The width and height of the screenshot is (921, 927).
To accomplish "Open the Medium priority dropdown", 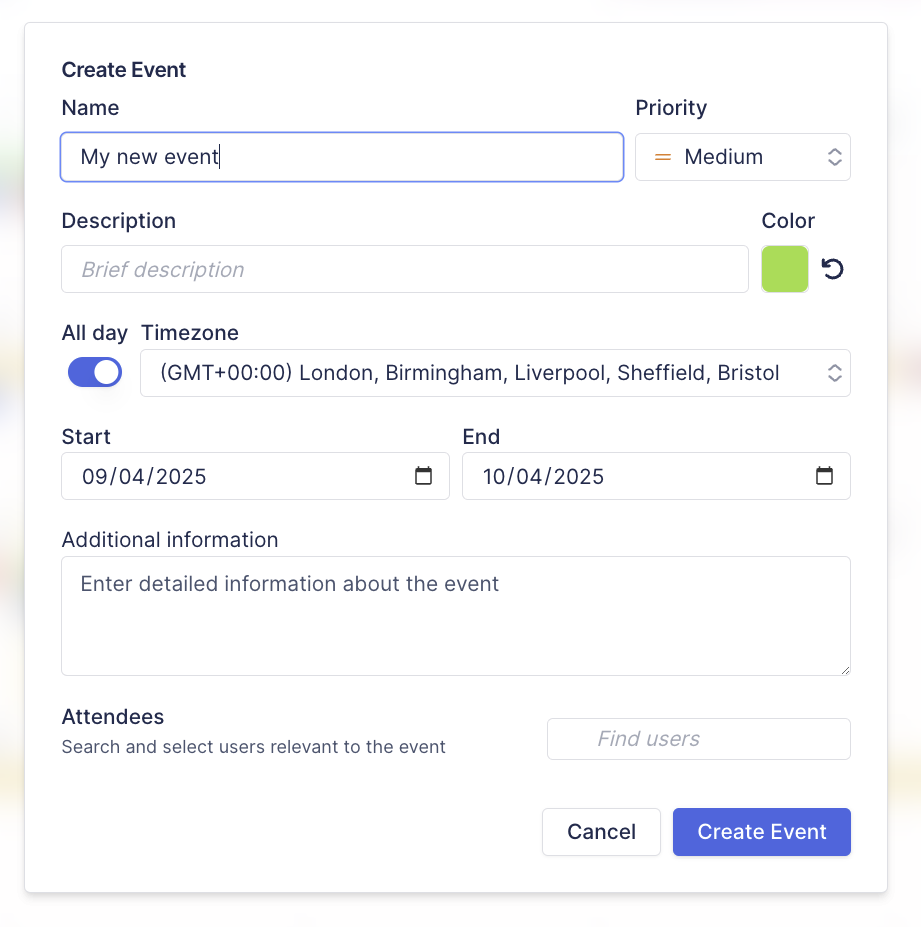I will point(742,157).
